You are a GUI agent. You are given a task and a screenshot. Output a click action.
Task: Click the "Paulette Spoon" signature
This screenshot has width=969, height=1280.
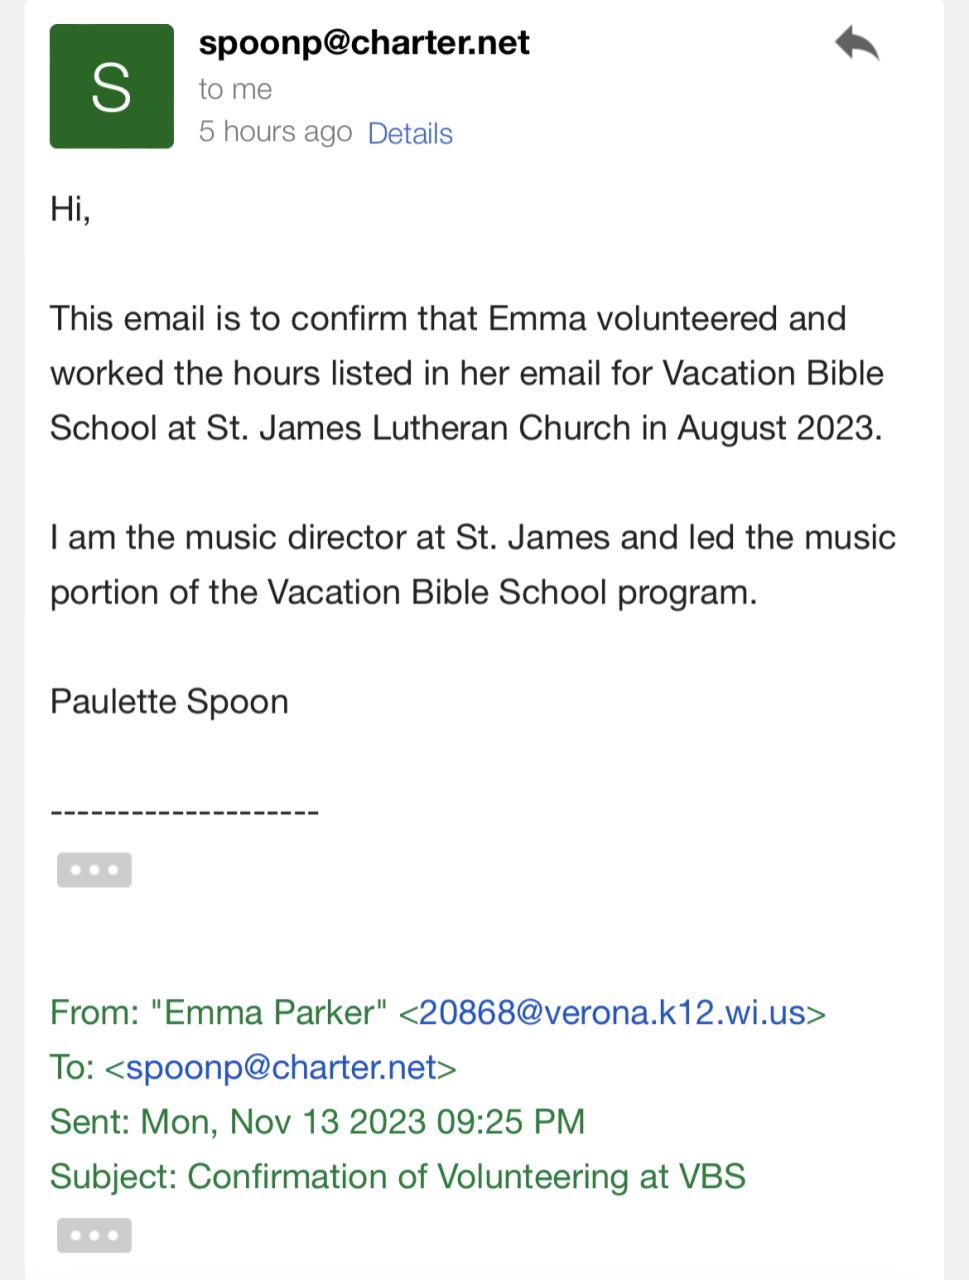pyautogui.click(x=169, y=701)
